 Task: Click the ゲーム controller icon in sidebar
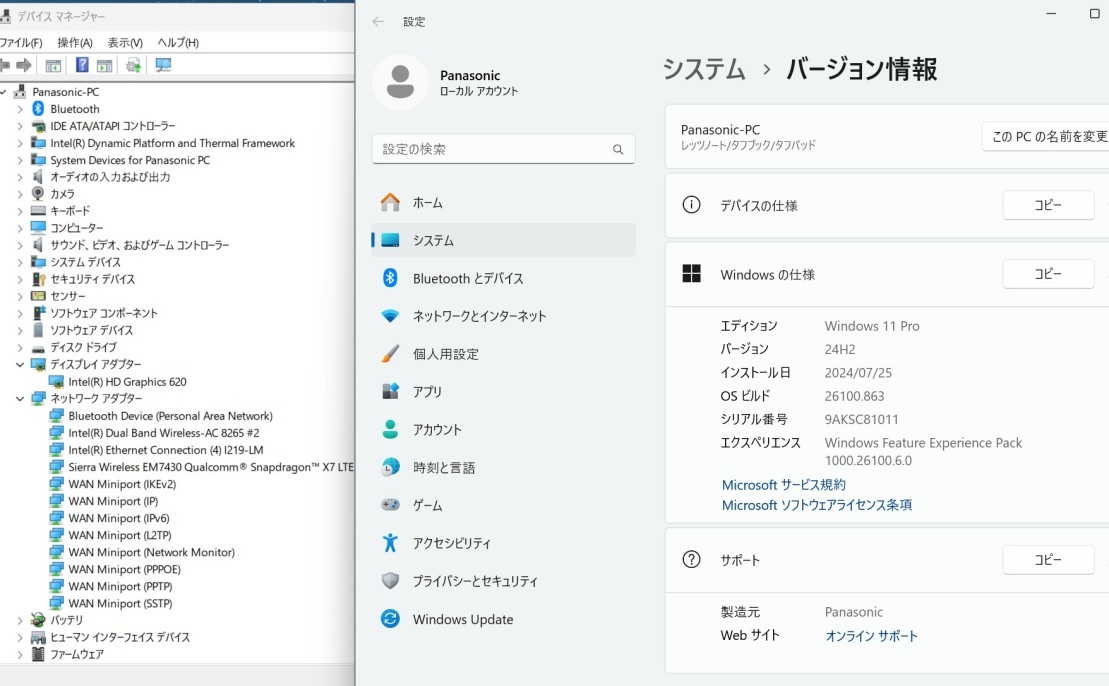[390, 505]
